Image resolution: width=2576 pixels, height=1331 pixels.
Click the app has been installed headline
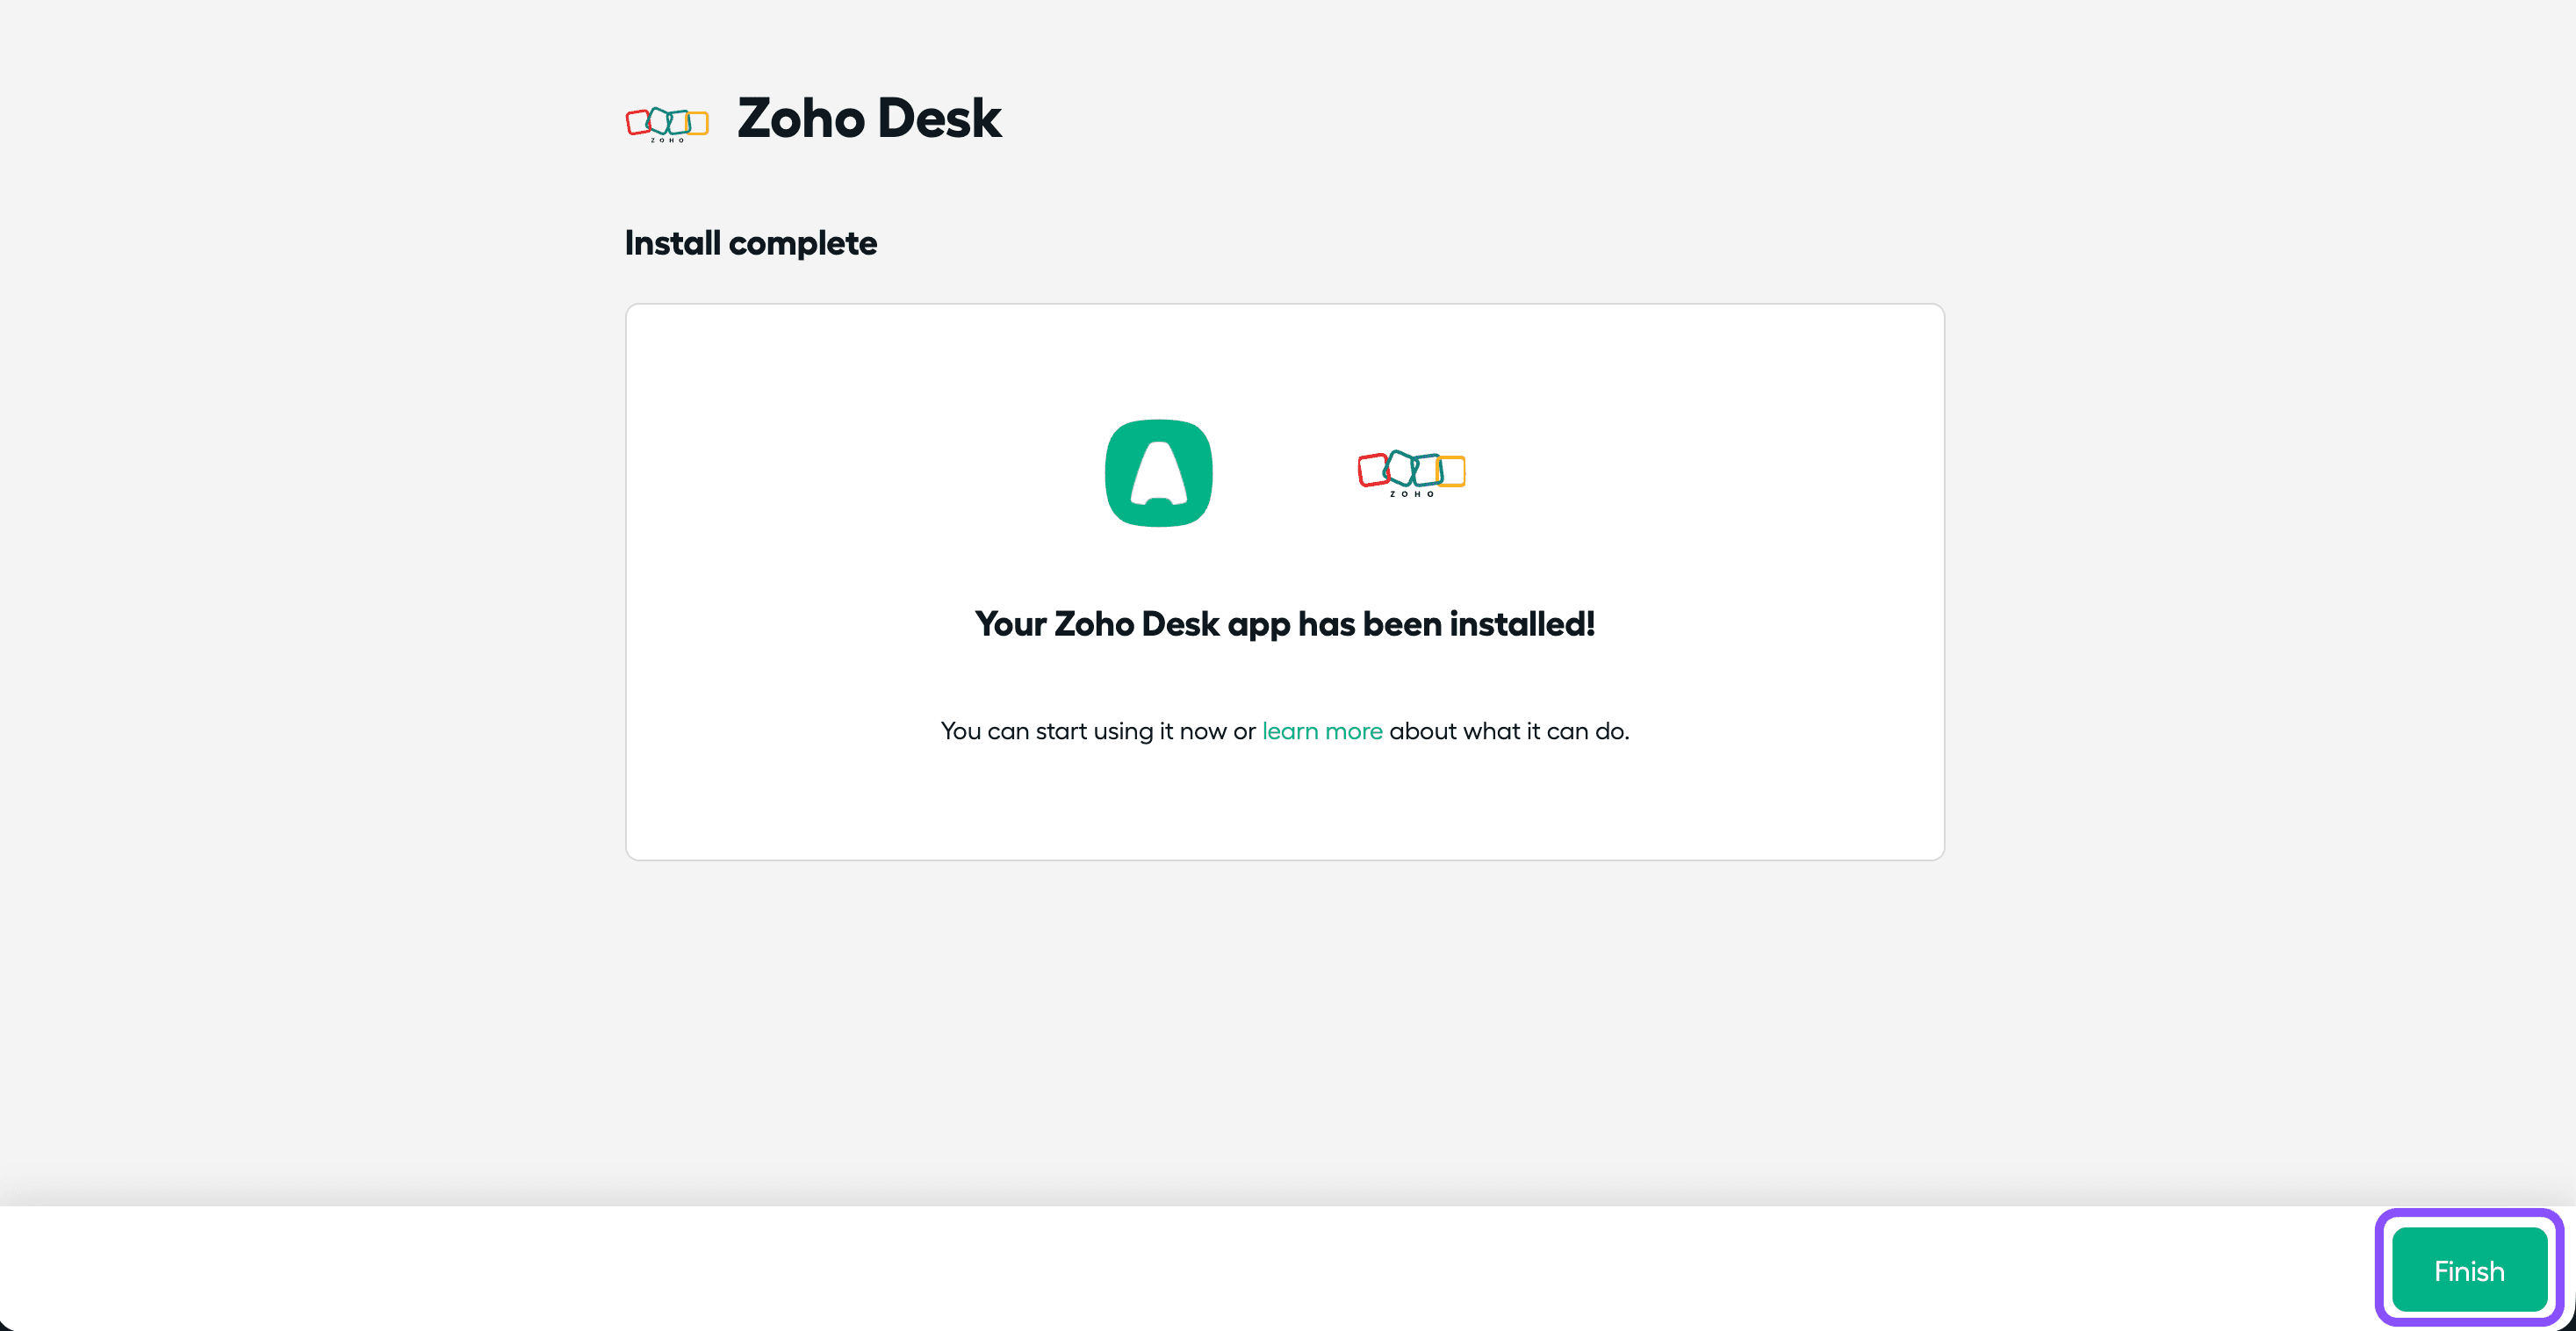[x=1284, y=624]
